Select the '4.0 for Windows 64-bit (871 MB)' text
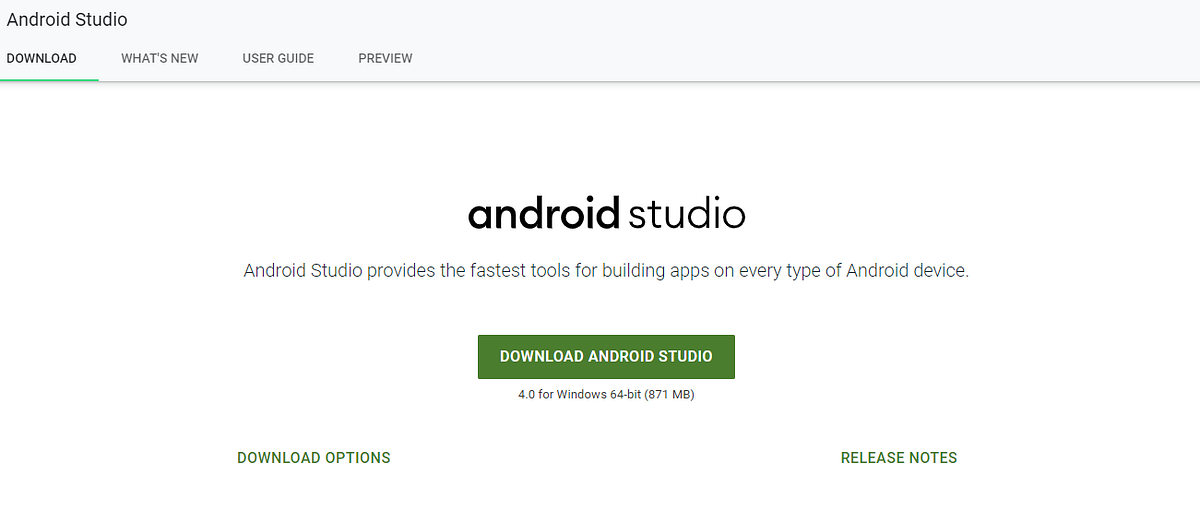The width and height of the screenshot is (1200, 522). click(x=606, y=395)
